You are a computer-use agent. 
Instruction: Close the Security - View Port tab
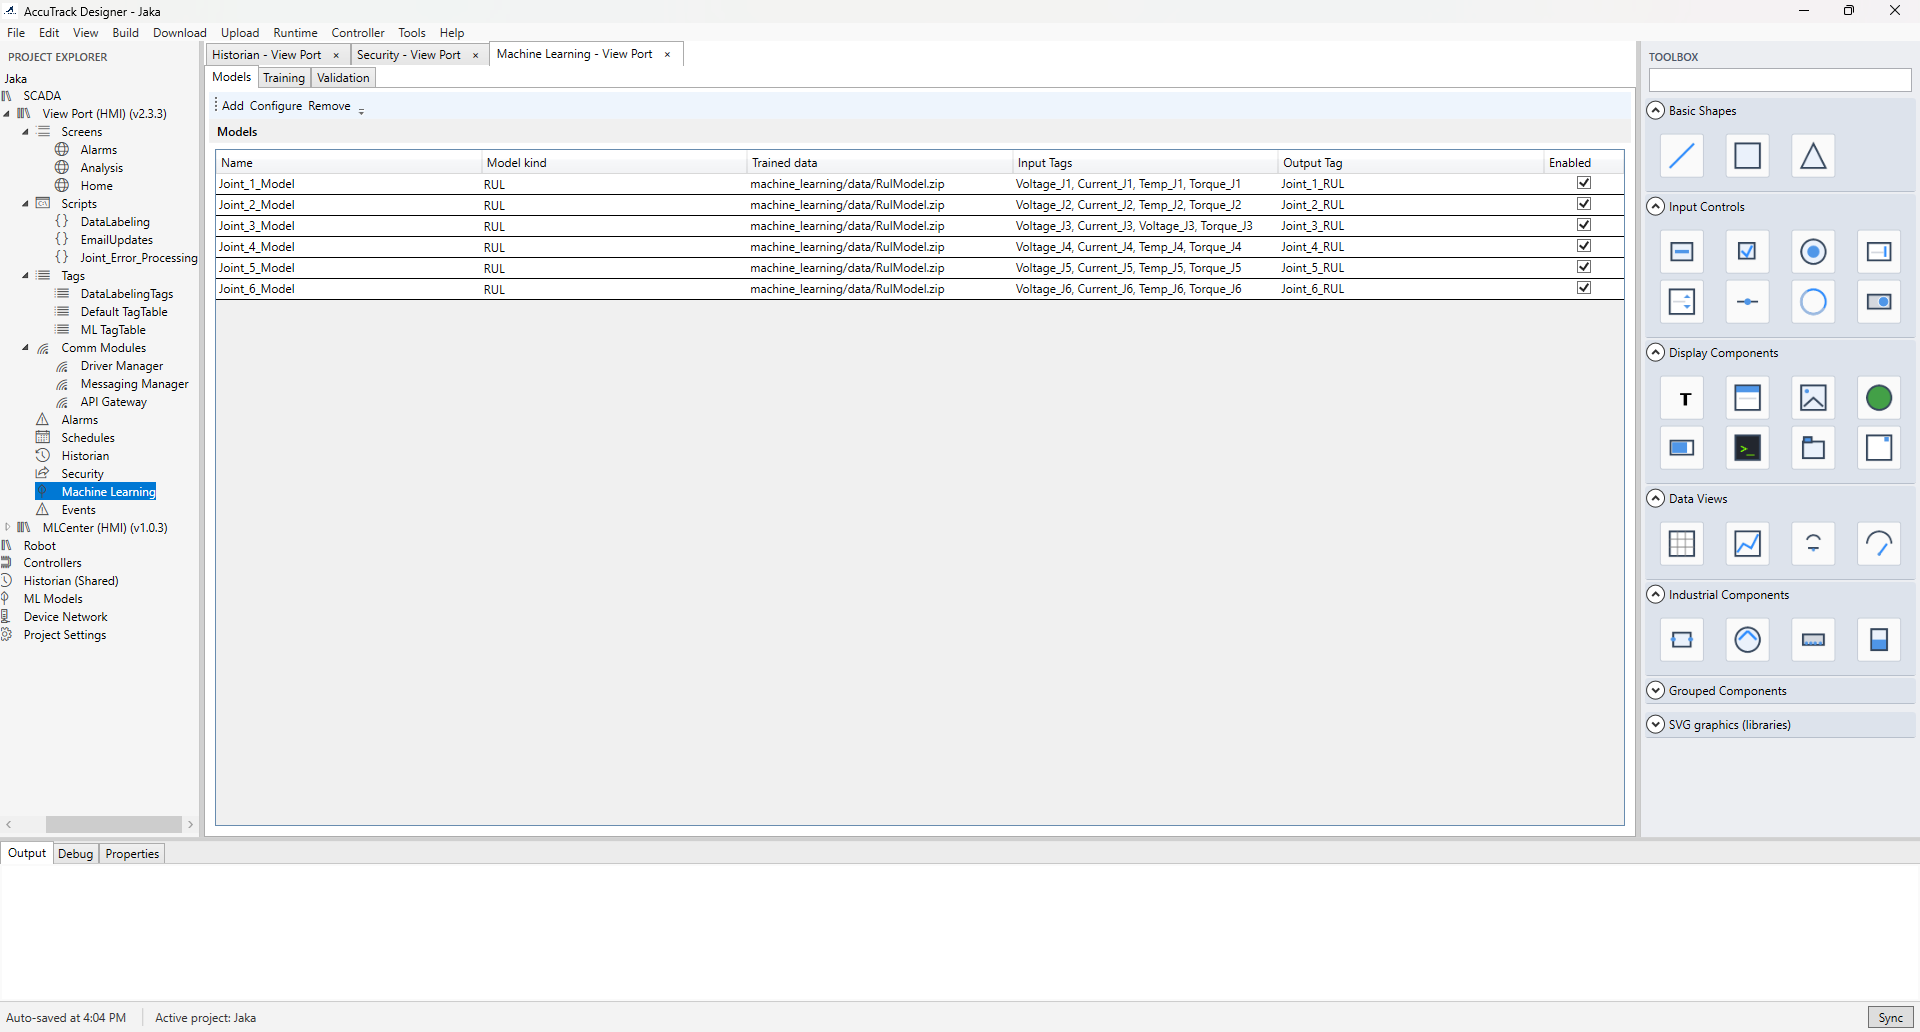click(x=476, y=56)
